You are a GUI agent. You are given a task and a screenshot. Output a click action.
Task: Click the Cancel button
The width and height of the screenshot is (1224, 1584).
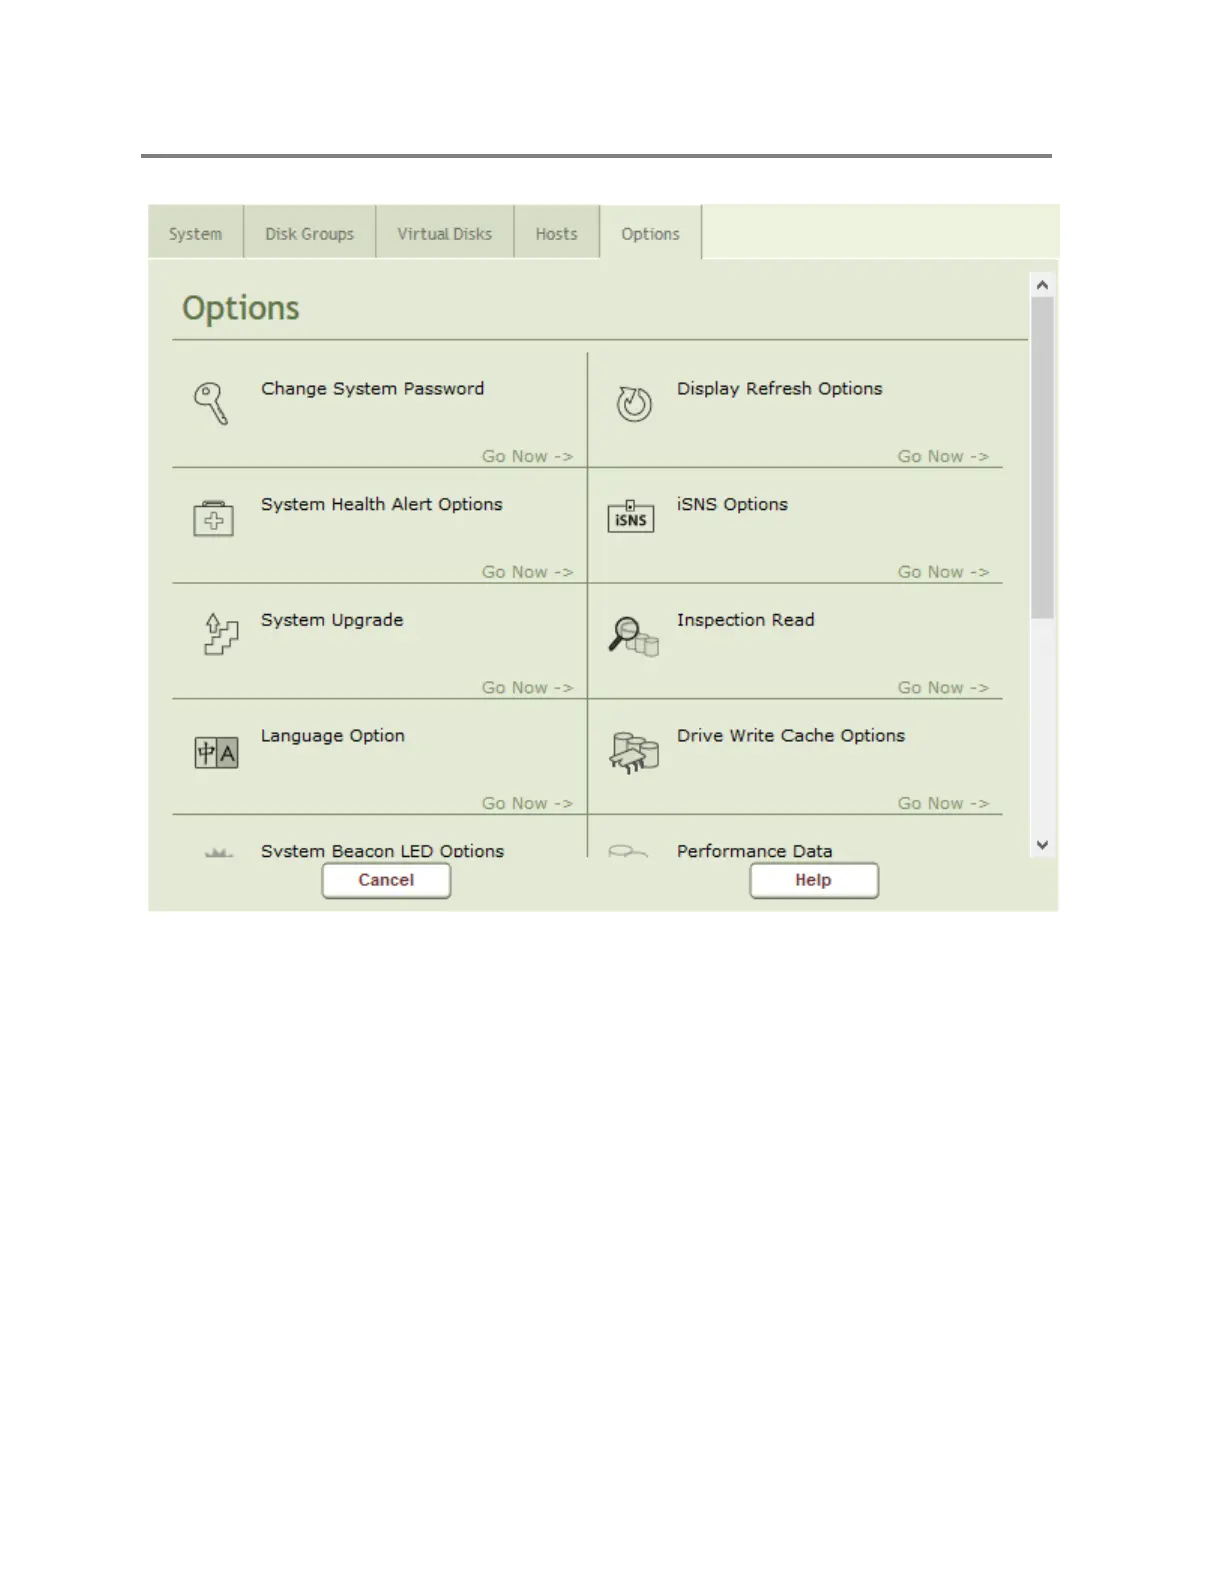386,880
